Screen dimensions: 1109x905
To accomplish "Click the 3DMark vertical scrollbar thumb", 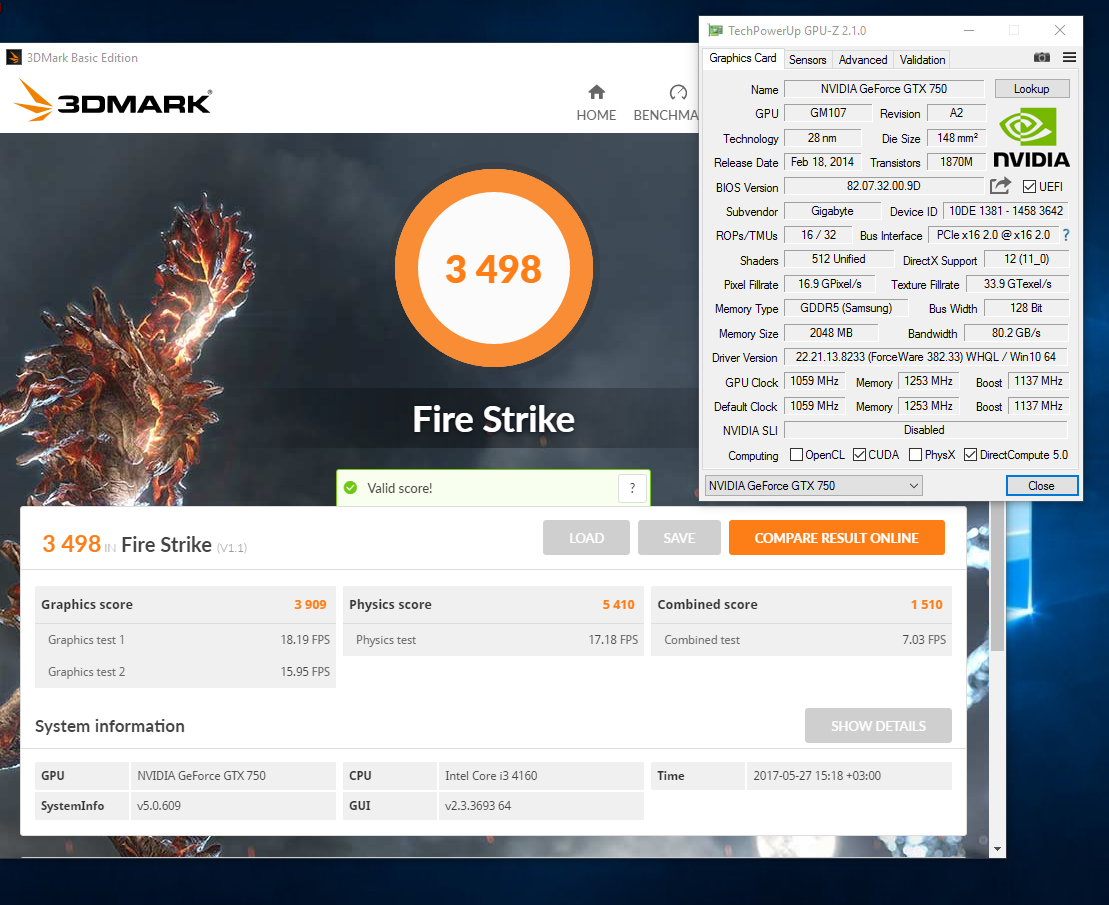I will tap(997, 576).
